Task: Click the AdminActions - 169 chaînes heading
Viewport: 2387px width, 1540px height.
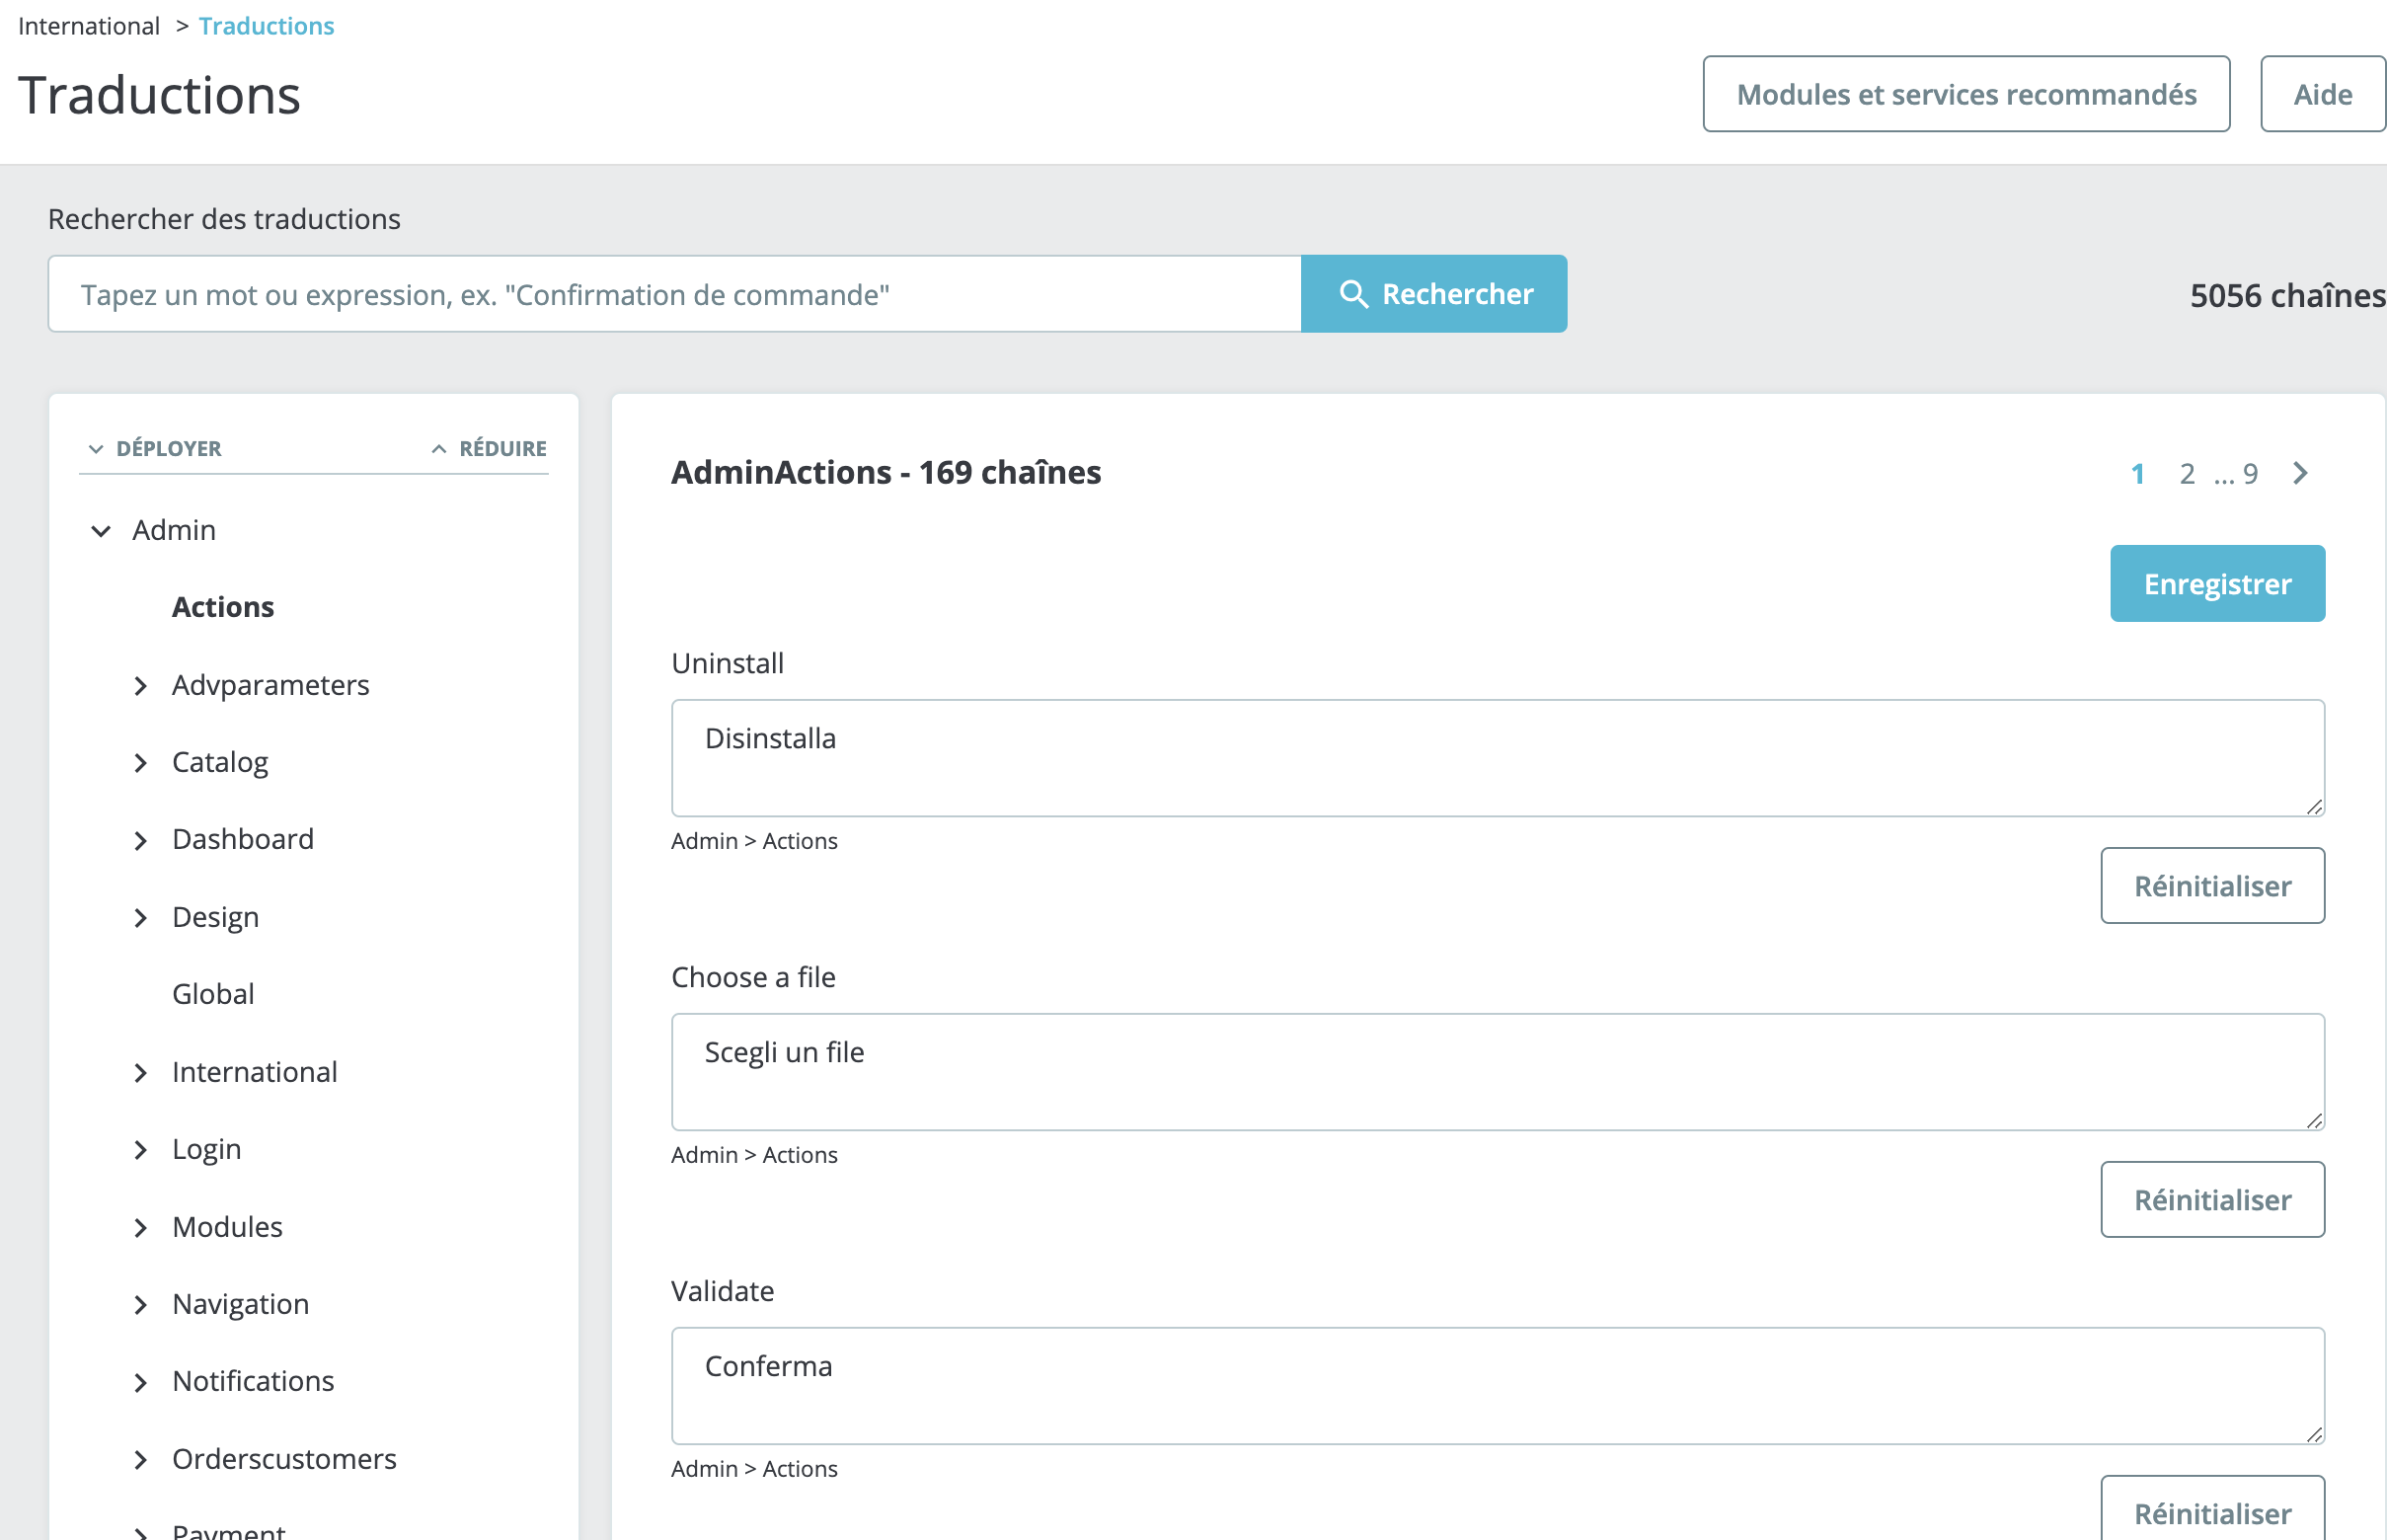Action: [886, 472]
